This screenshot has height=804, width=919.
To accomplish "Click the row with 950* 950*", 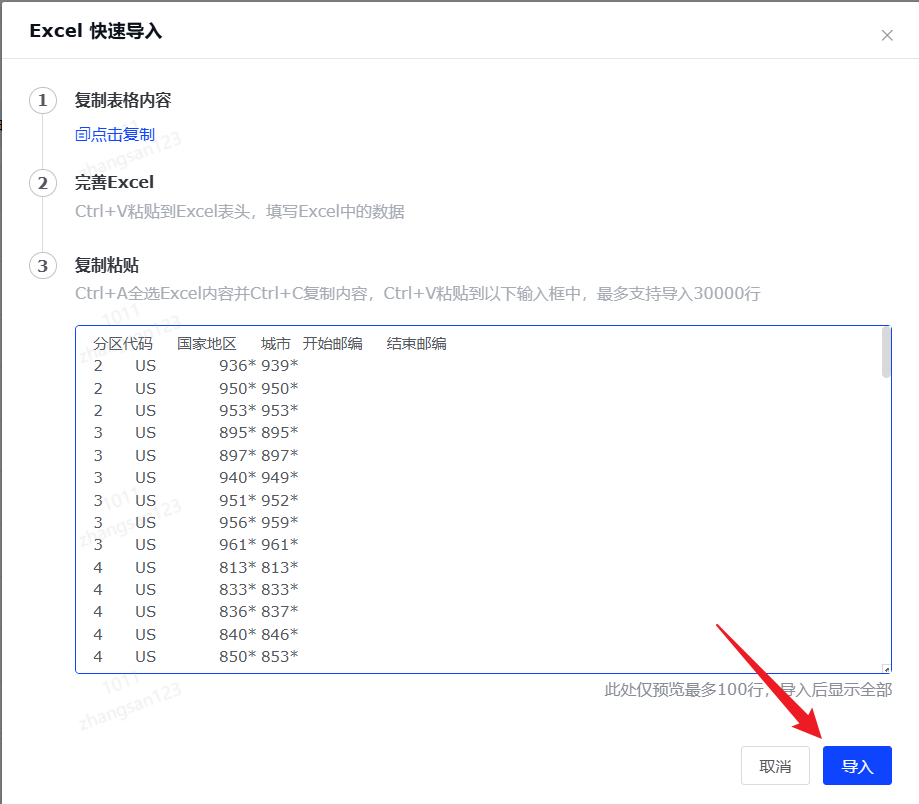I will tap(196, 389).
